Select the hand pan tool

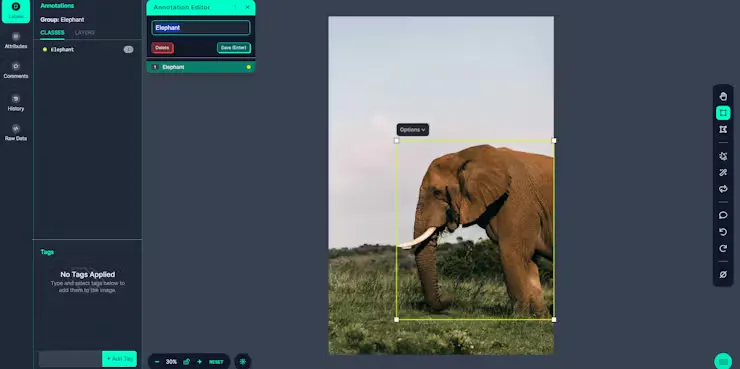(723, 97)
